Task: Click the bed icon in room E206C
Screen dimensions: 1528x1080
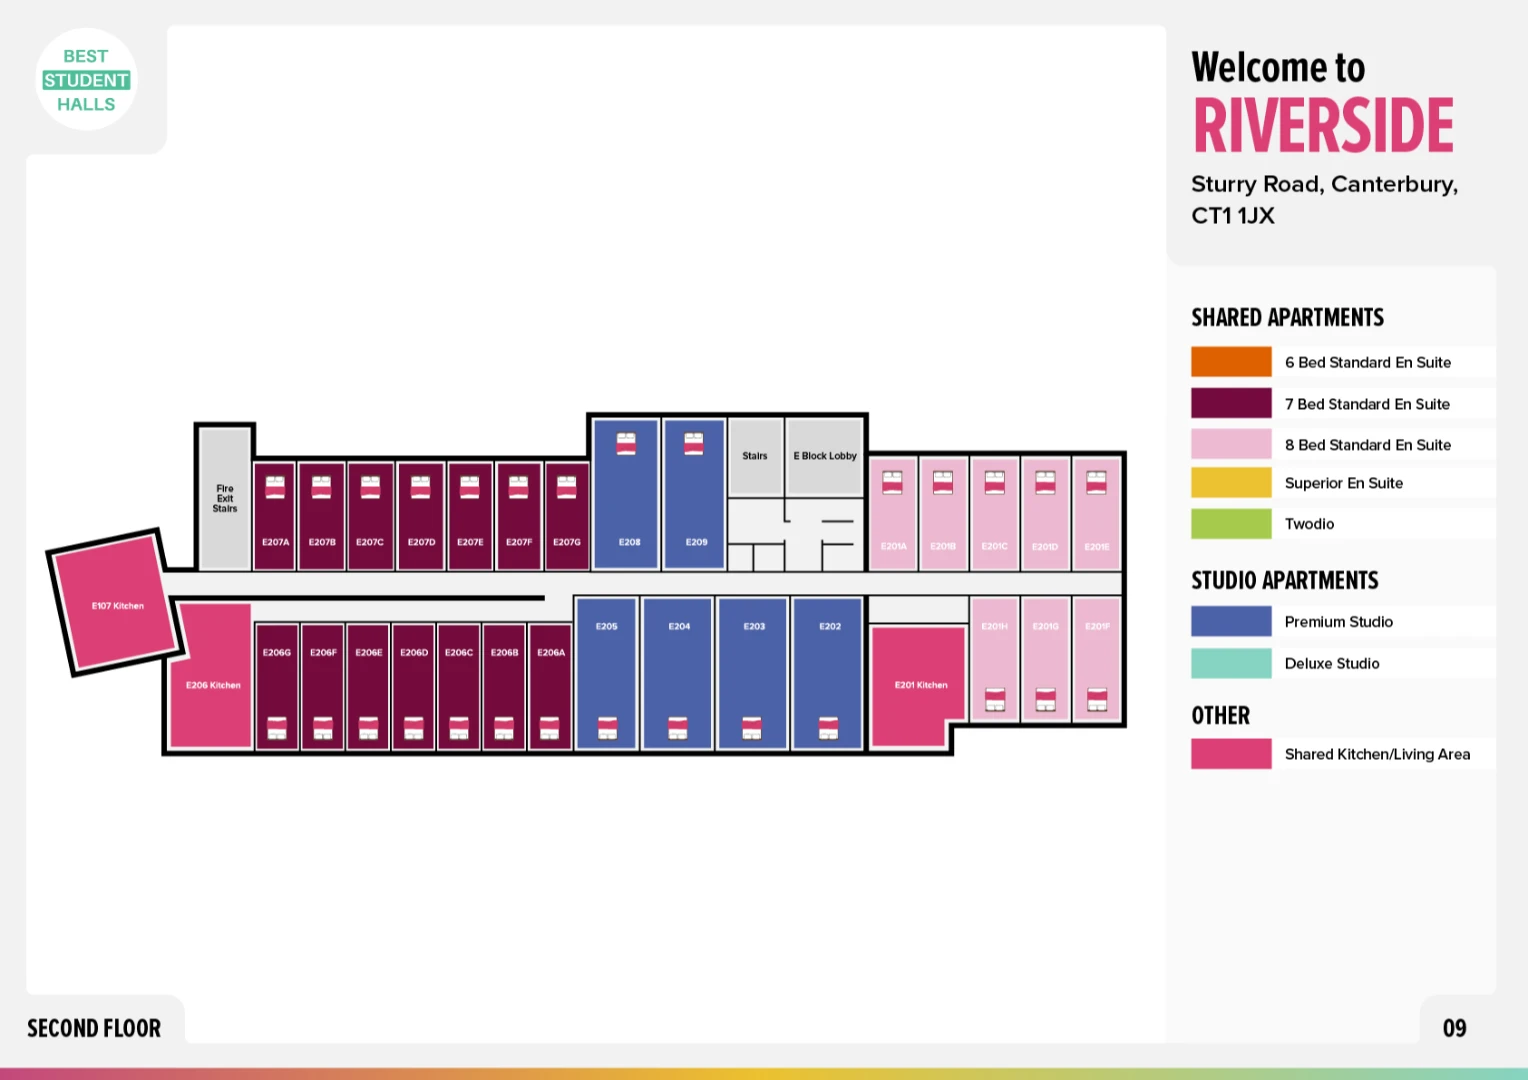Action: (x=459, y=728)
